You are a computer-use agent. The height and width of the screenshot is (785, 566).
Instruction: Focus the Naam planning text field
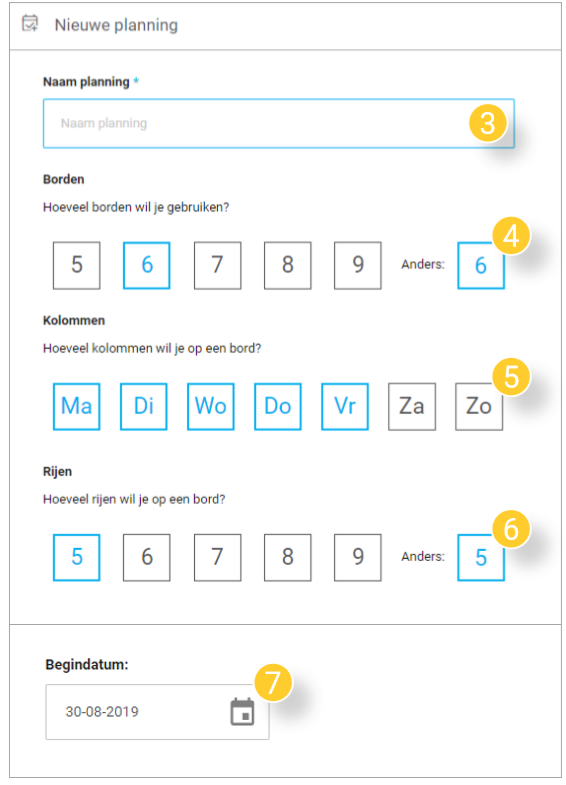(x=279, y=123)
